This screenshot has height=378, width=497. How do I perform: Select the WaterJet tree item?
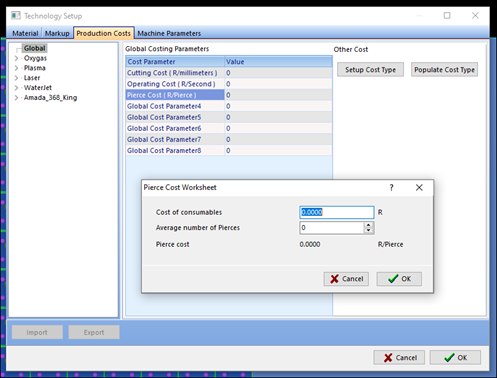click(38, 88)
